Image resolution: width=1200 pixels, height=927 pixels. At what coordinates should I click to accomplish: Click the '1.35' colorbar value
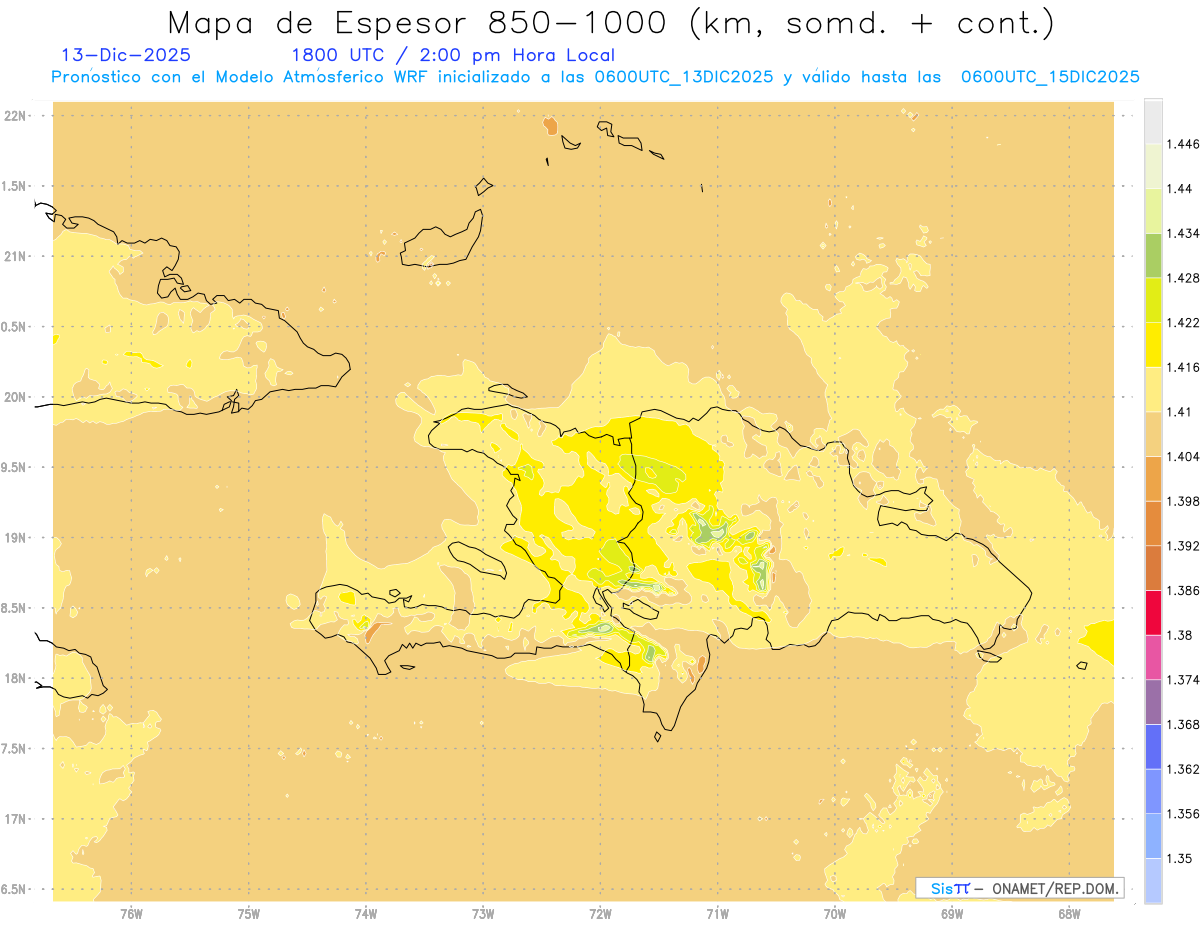coord(1179,858)
